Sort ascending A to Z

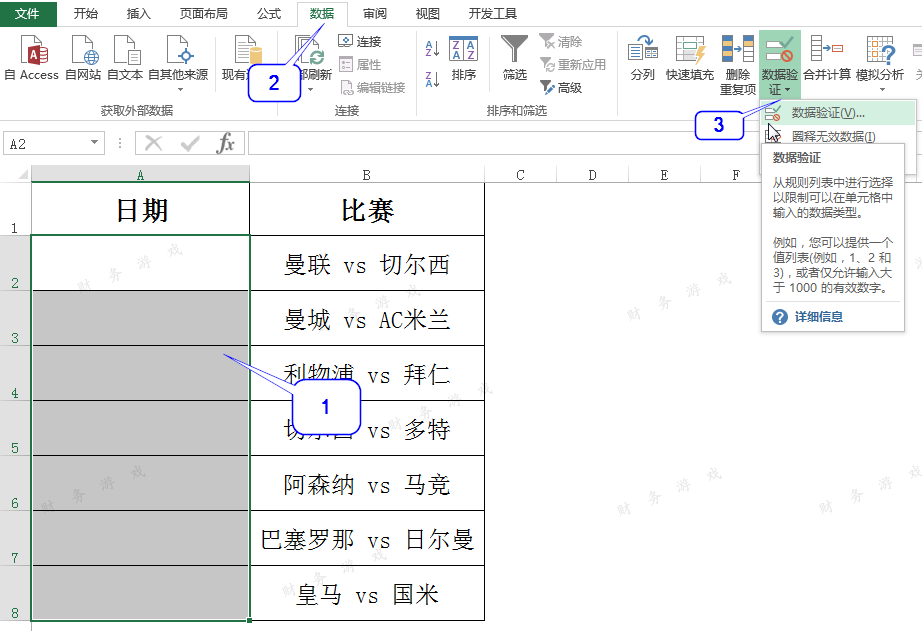pos(432,49)
